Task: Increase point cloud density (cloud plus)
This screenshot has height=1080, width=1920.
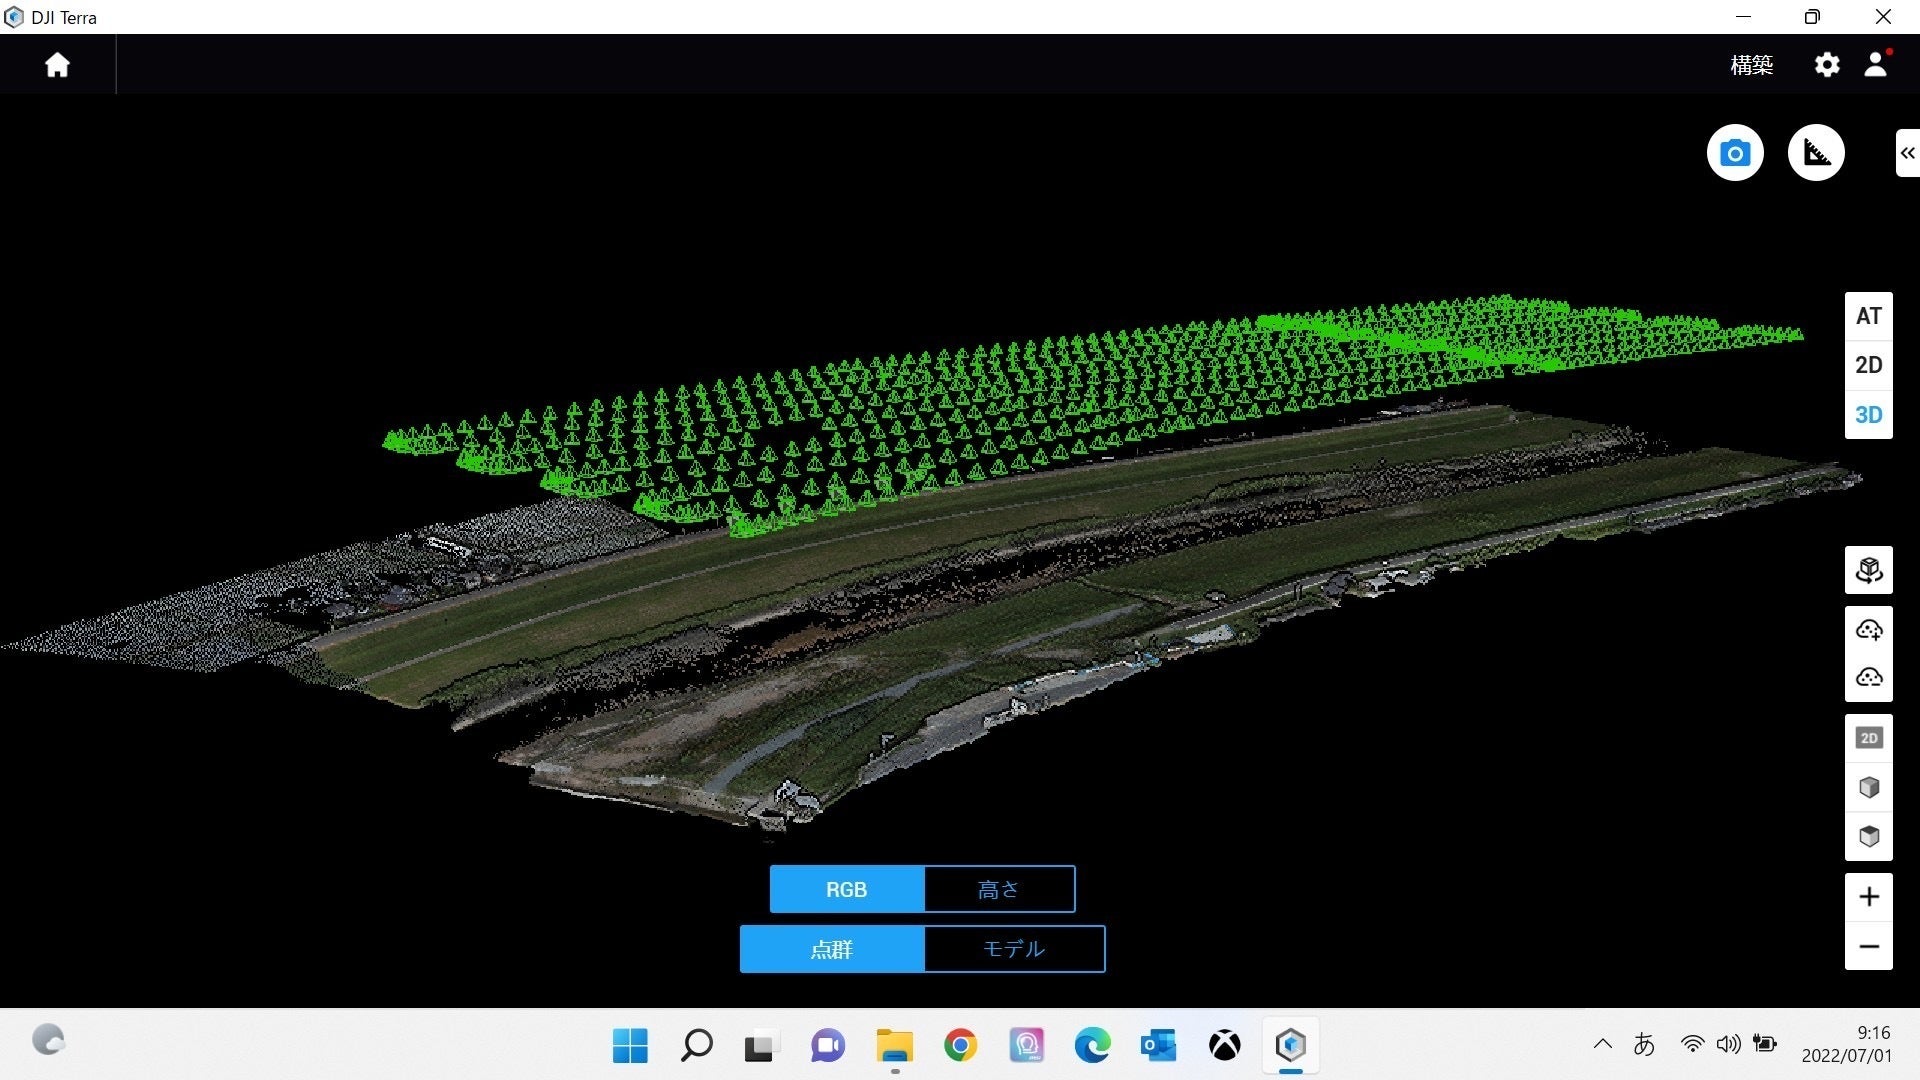Action: point(1868,630)
